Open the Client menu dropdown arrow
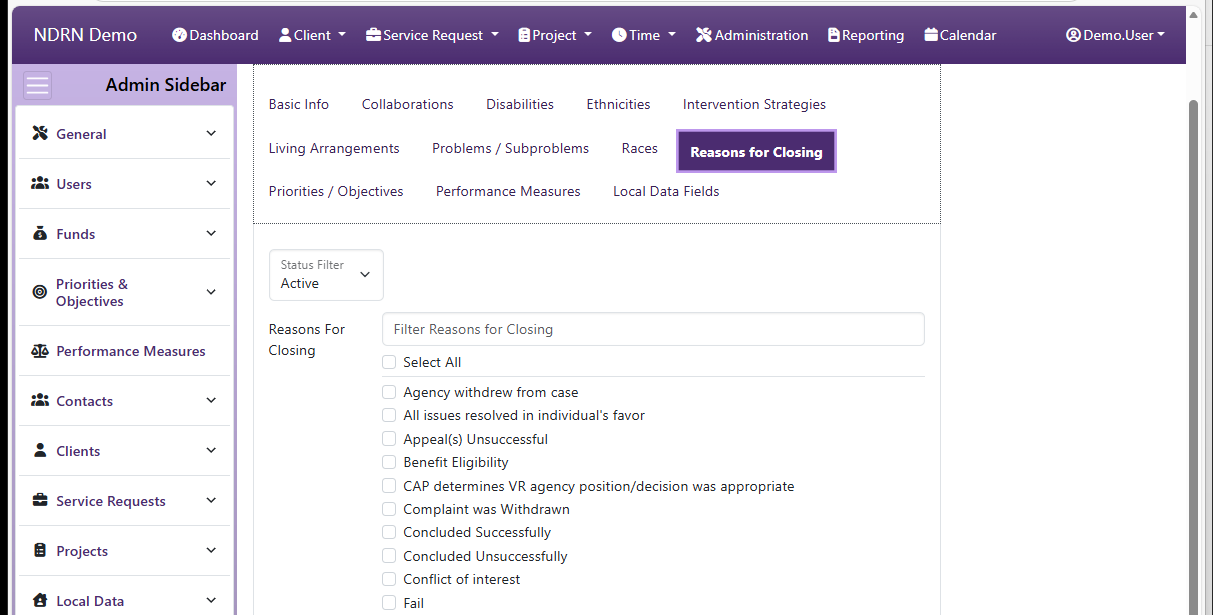 pos(342,35)
